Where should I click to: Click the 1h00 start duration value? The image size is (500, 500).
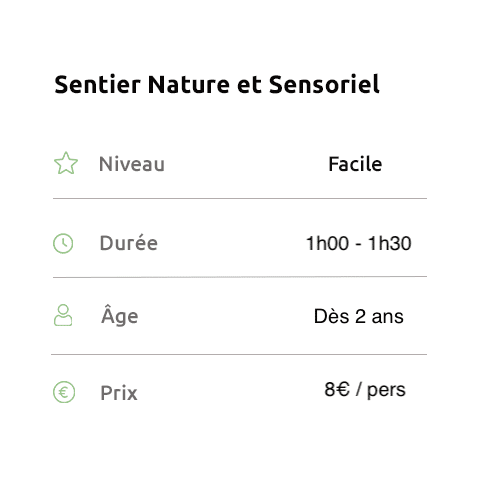click(327, 243)
